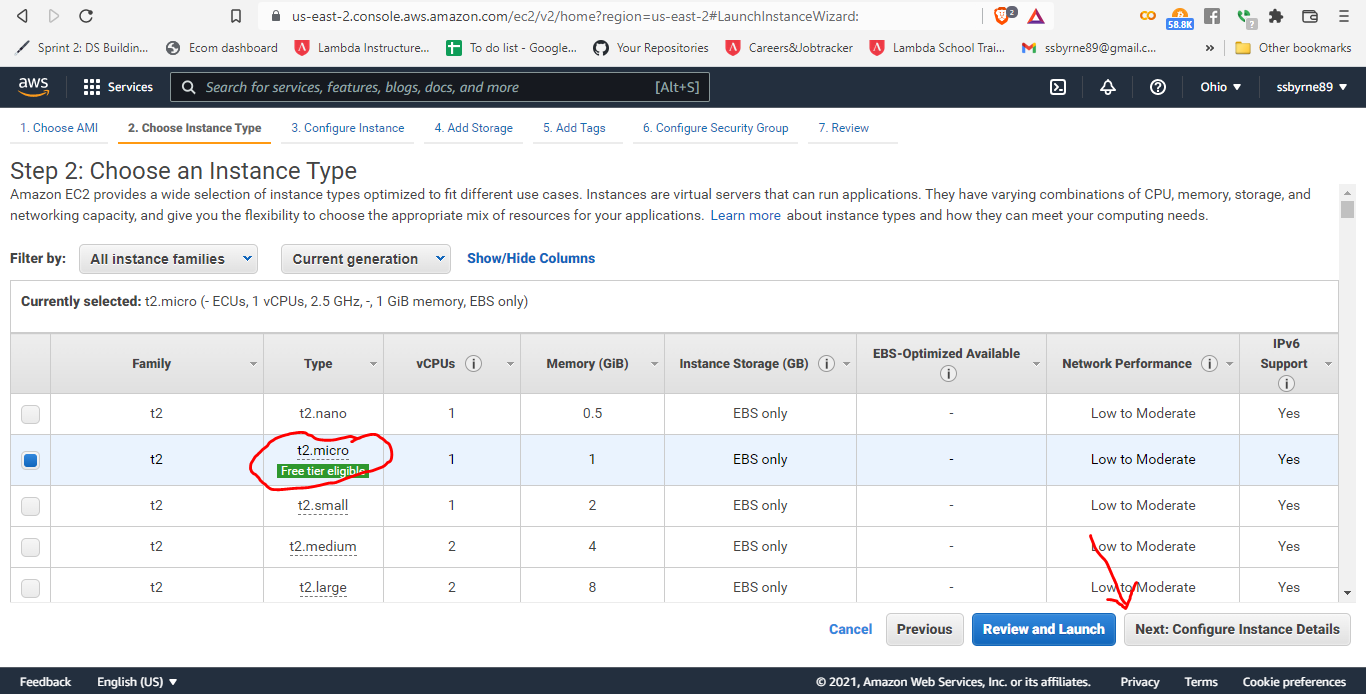Select the t2.medium instance checkbox
The height and width of the screenshot is (694, 1366).
pyautogui.click(x=31, y=547)
